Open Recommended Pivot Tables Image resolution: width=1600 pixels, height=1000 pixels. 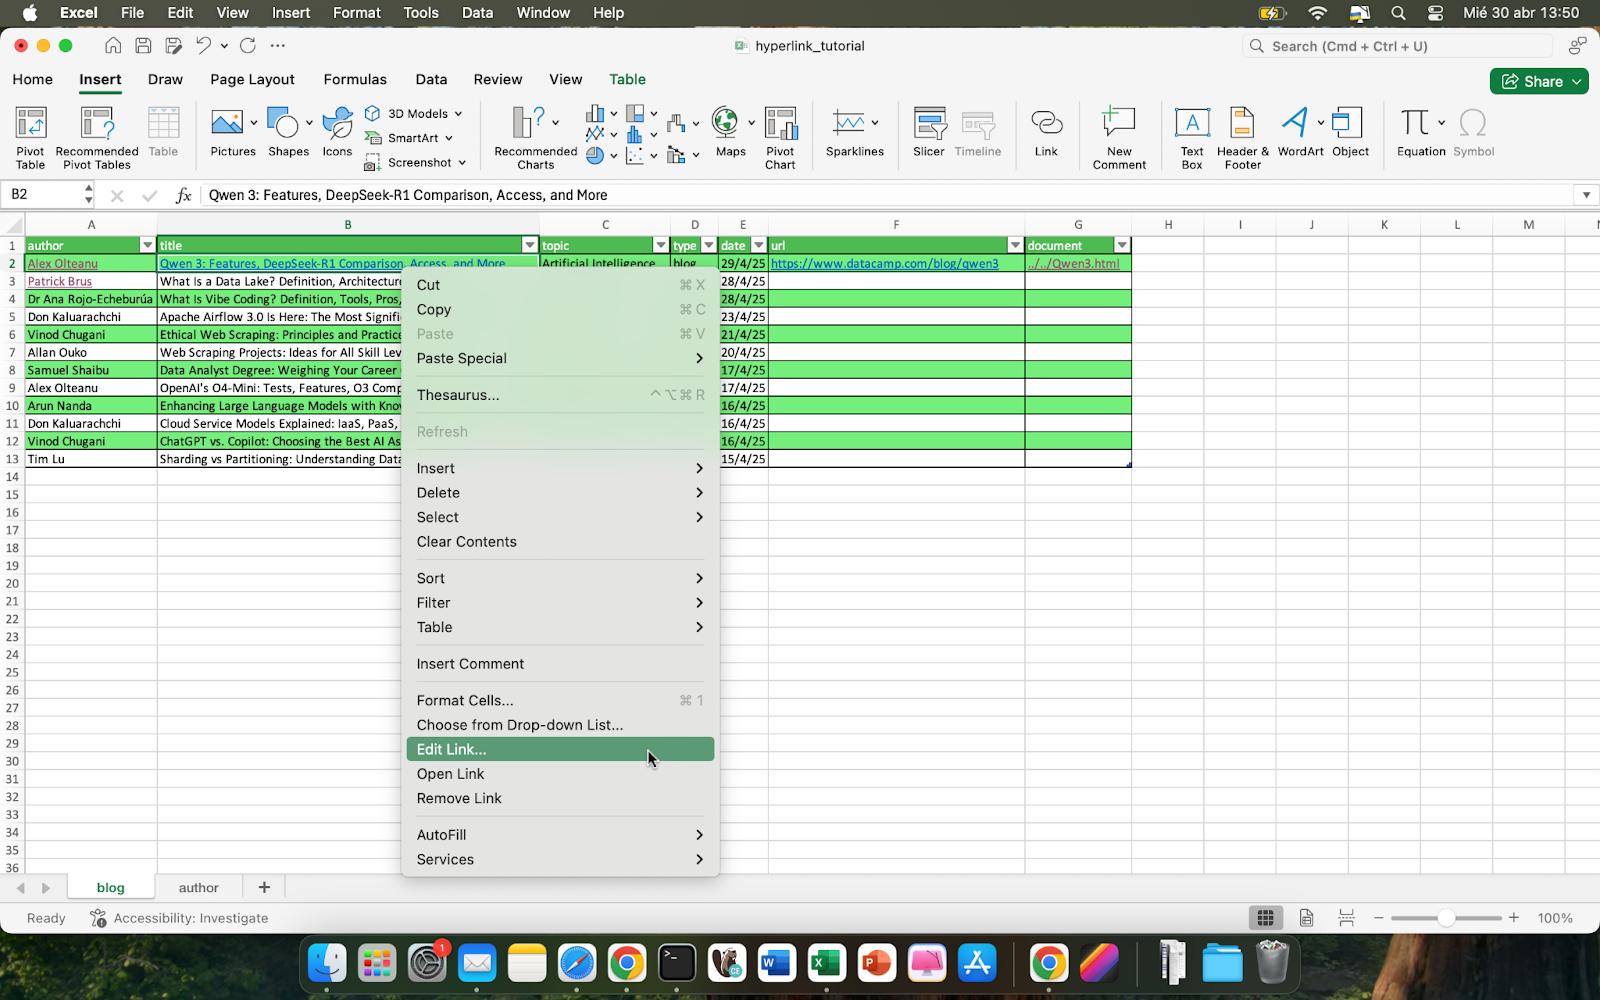tap(97, 137)
